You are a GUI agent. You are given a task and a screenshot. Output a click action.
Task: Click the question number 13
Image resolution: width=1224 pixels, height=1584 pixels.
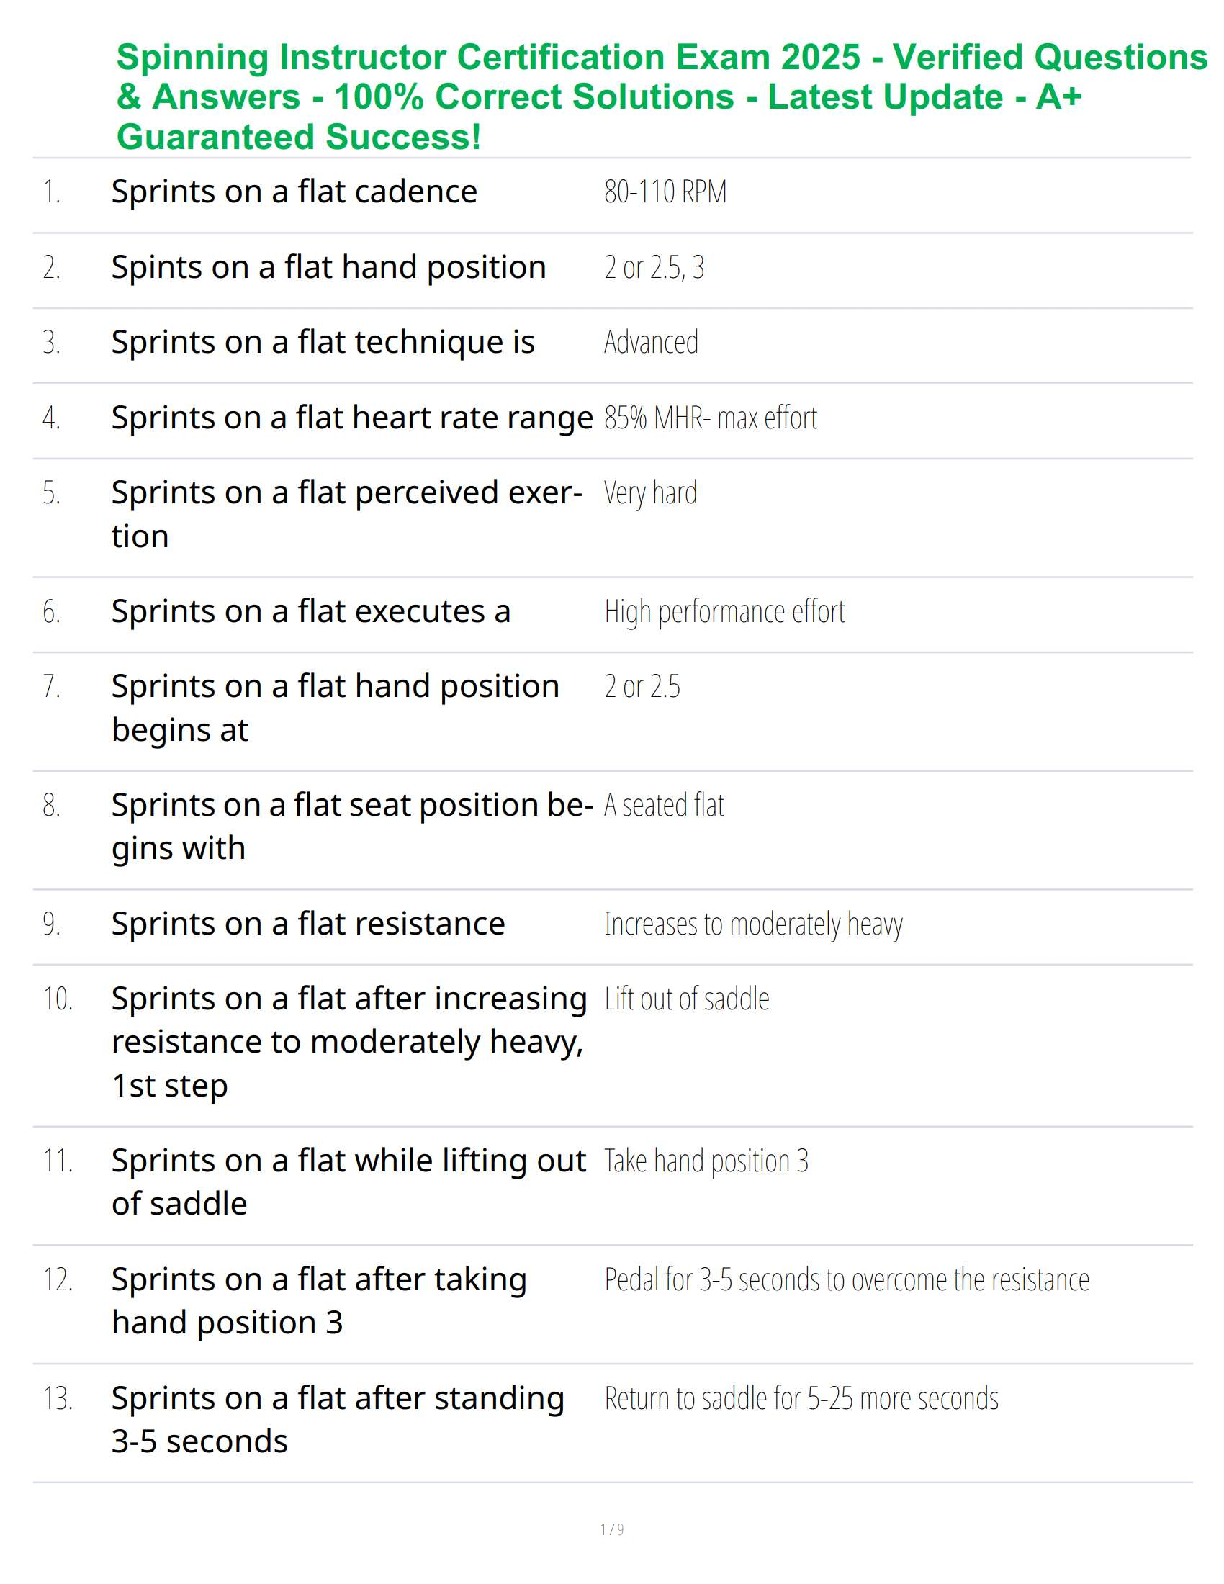coord(57,1398)
